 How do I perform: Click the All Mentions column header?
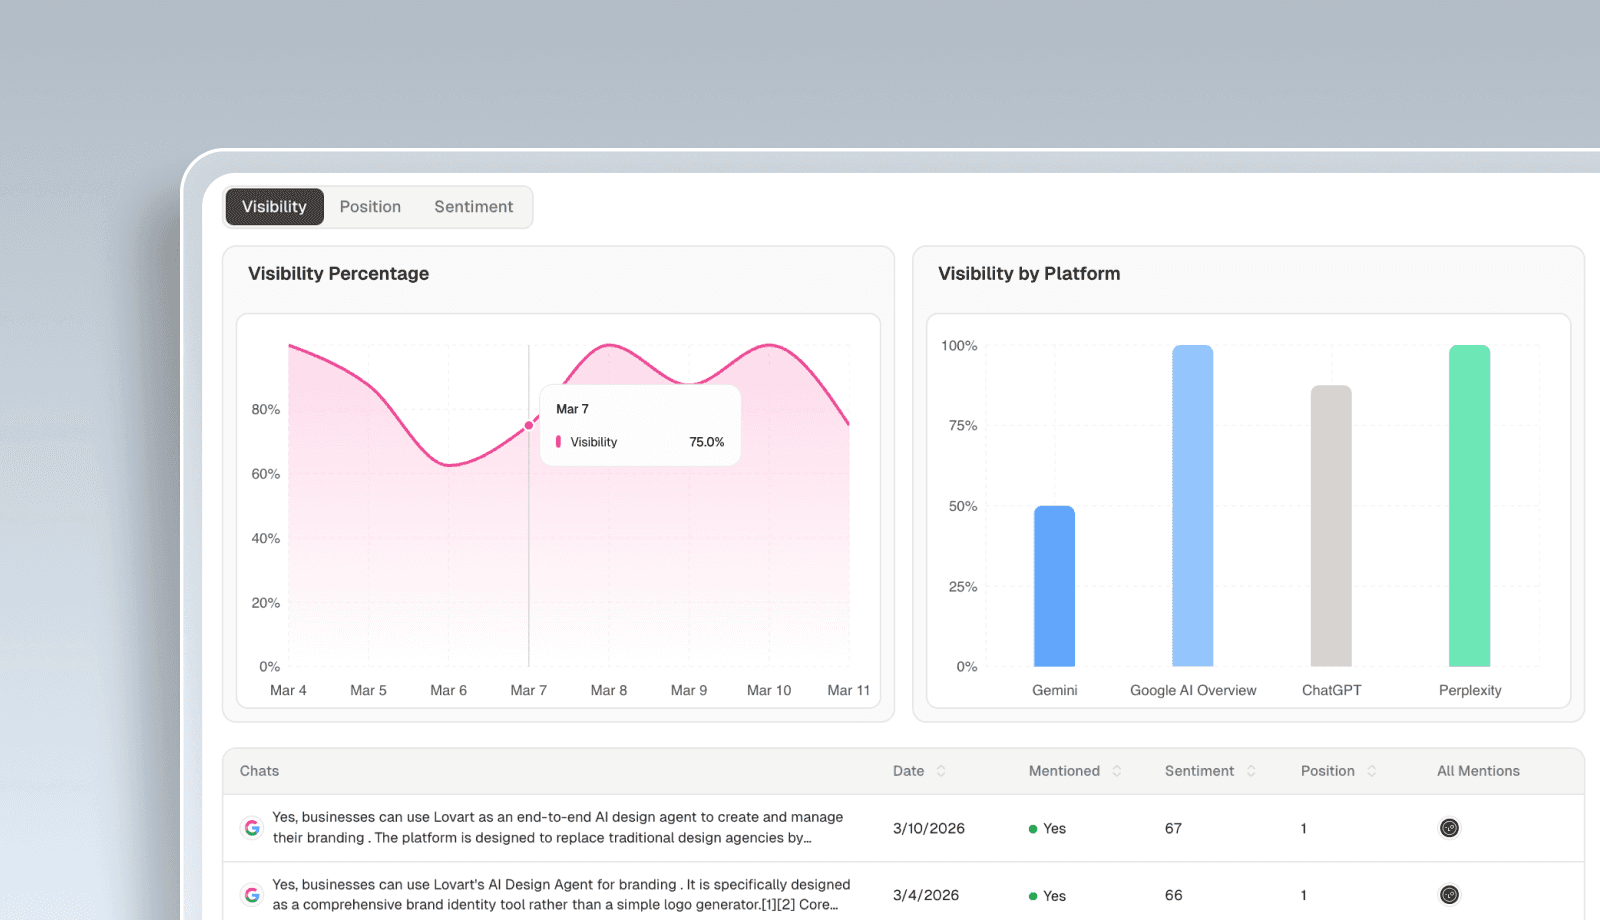(x=1478, y=771)
